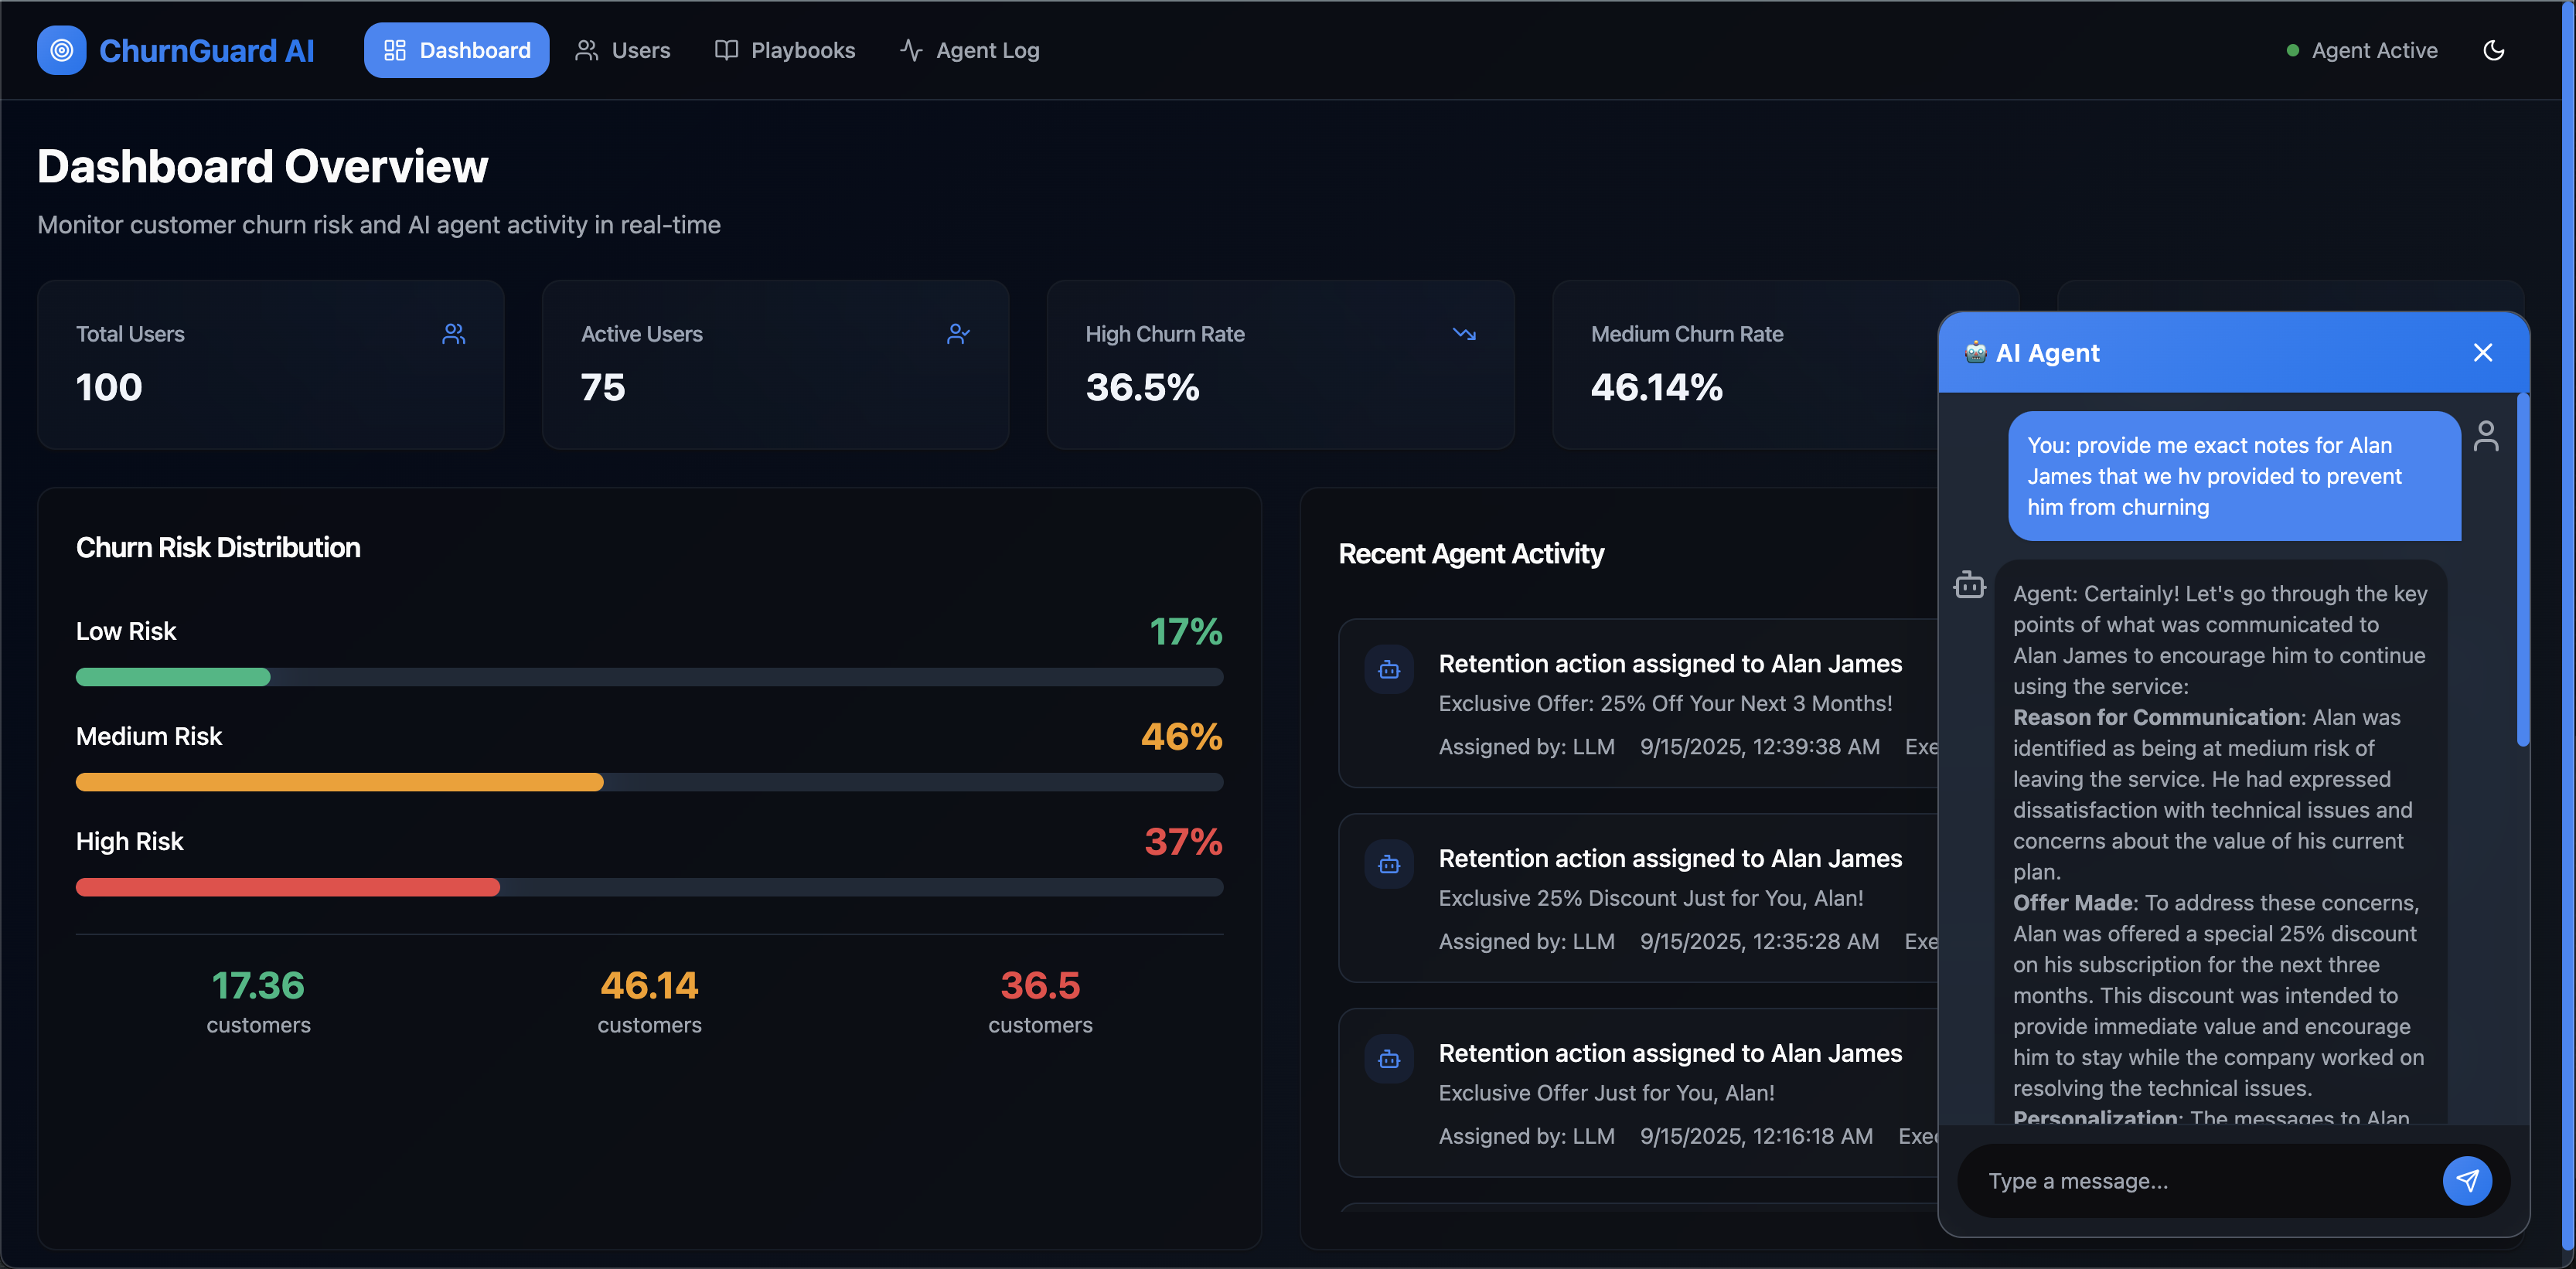
Task: Open the Playbooks section
Action: pos(785,50)
